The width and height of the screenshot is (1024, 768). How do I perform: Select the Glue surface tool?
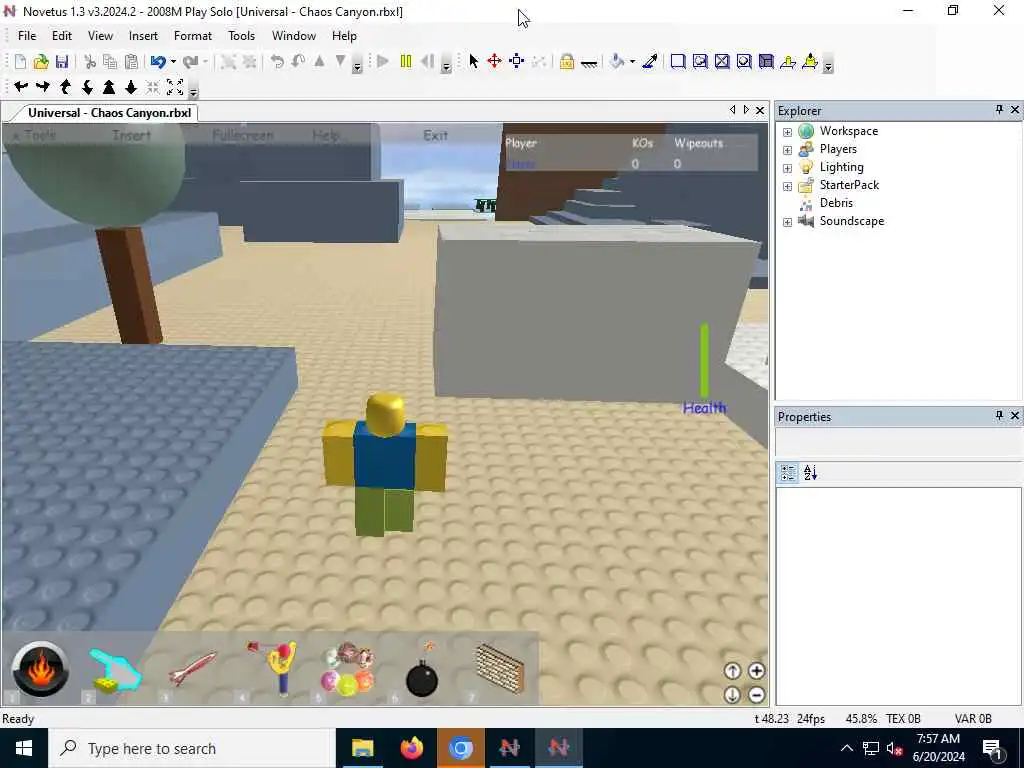700,61
